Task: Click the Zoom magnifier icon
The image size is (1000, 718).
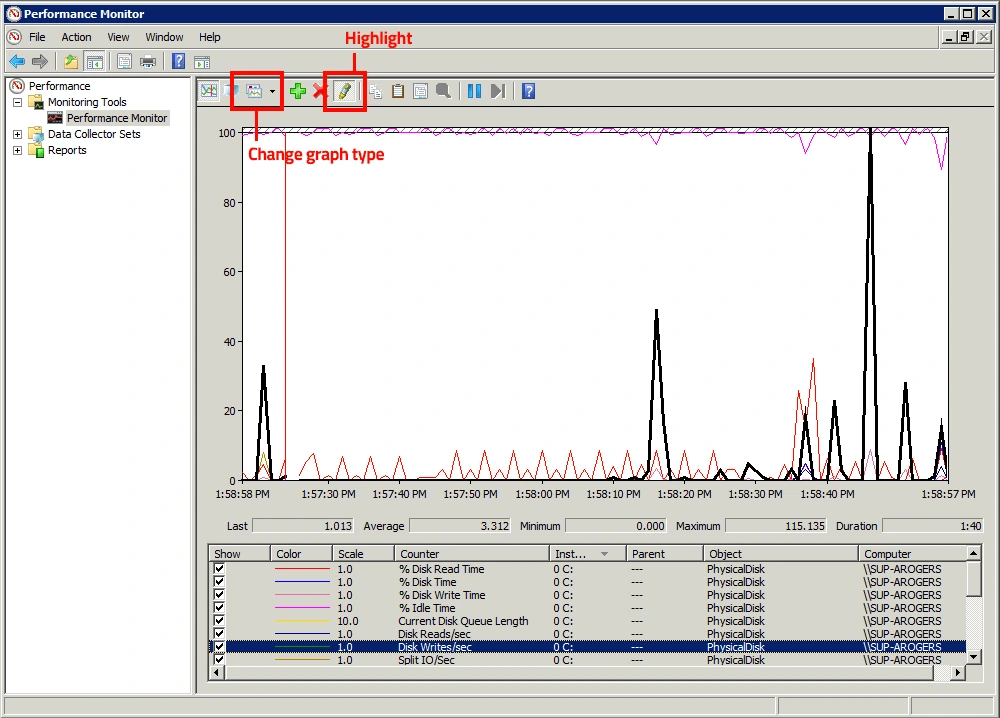Action: click(443, 91)
